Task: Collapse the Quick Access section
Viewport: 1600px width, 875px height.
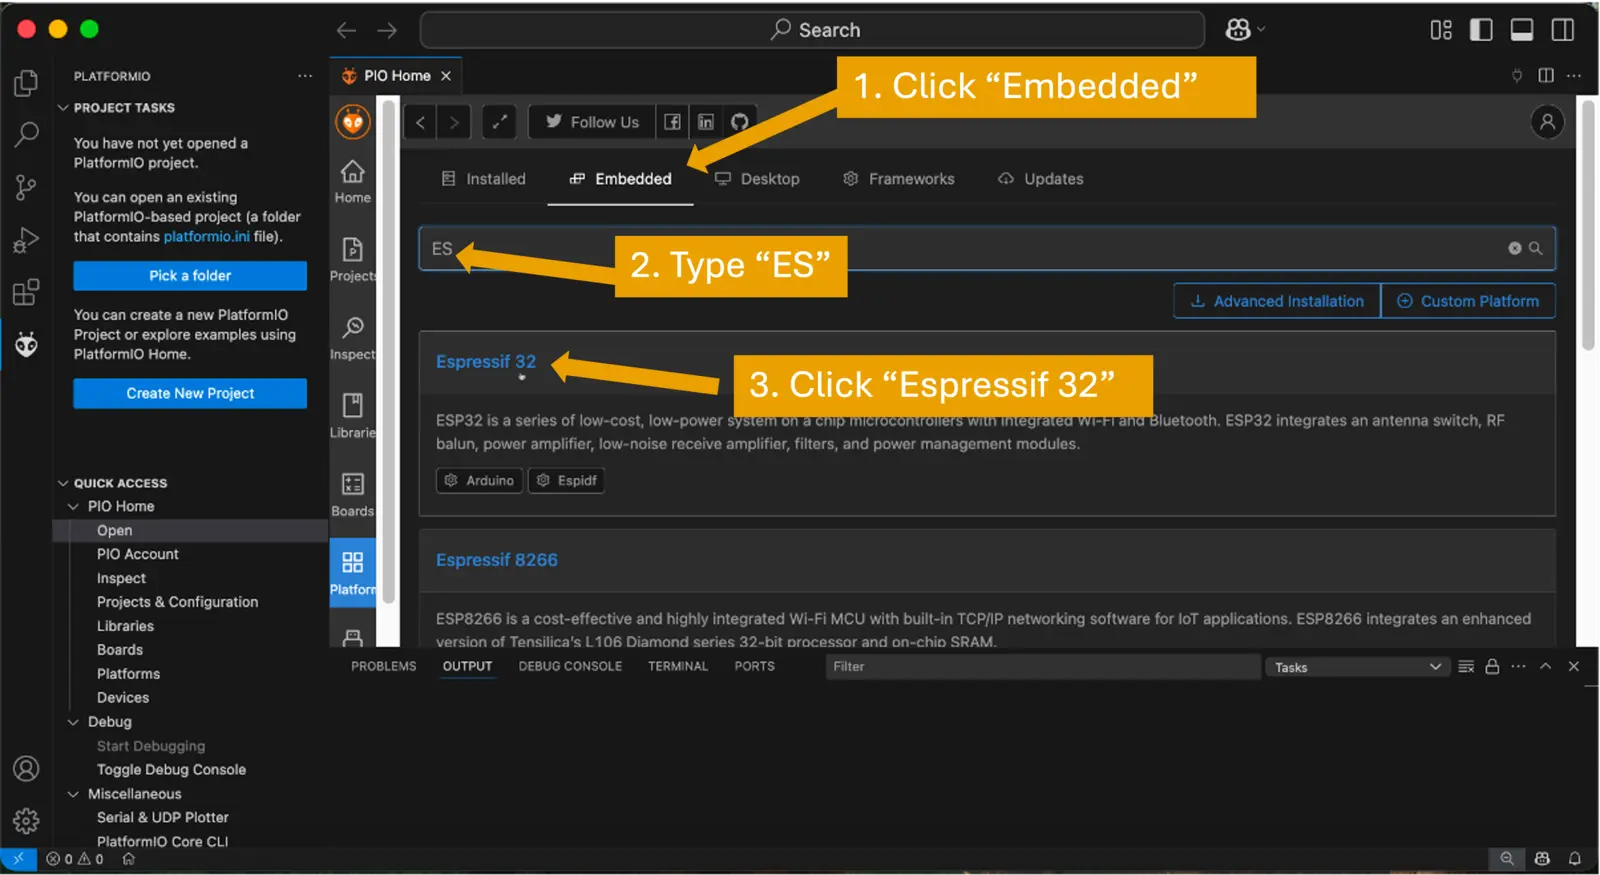Action: 63,483
